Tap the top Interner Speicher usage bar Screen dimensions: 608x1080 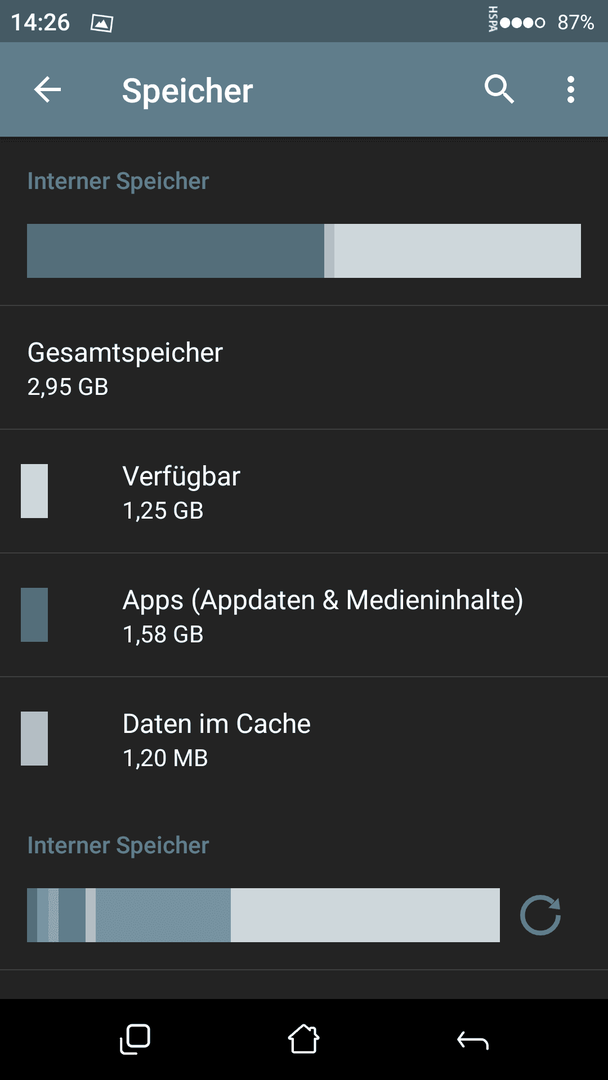click(304, 251)
